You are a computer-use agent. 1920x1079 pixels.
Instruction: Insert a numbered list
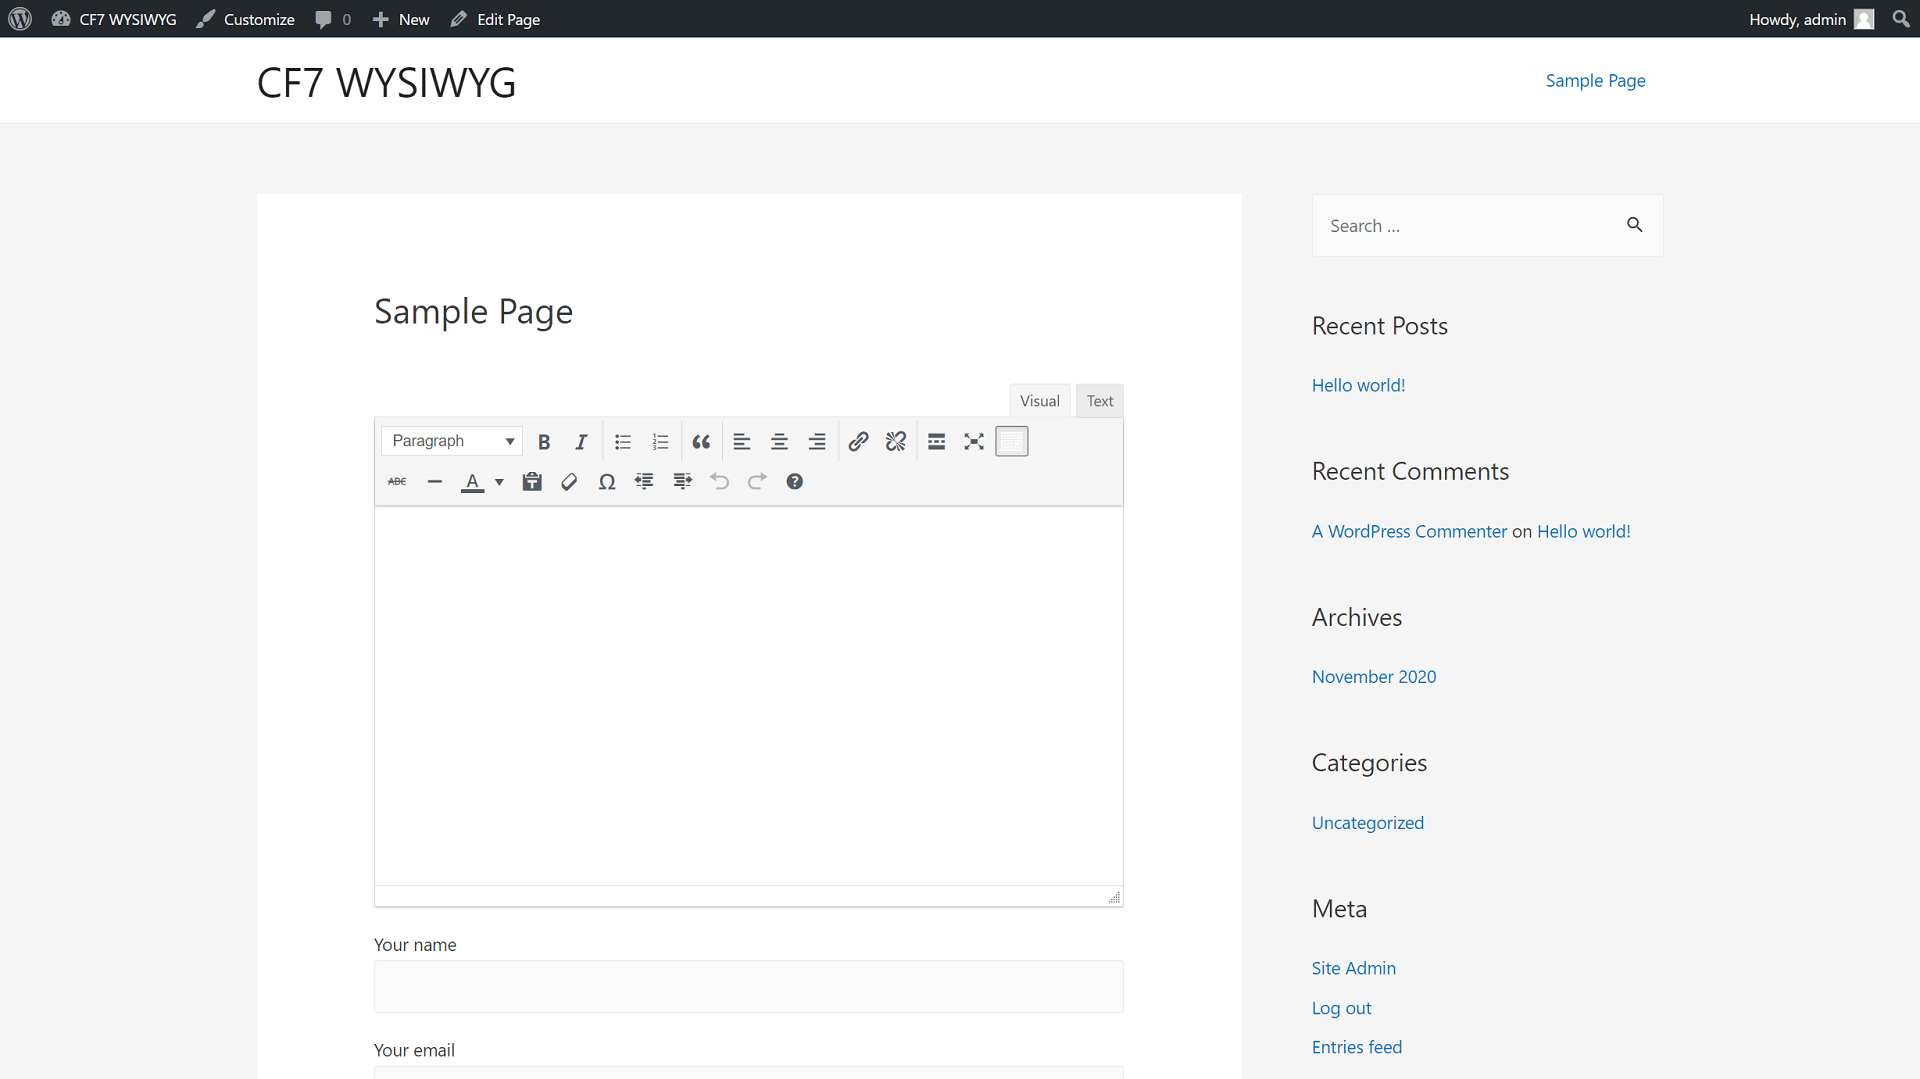660,441
